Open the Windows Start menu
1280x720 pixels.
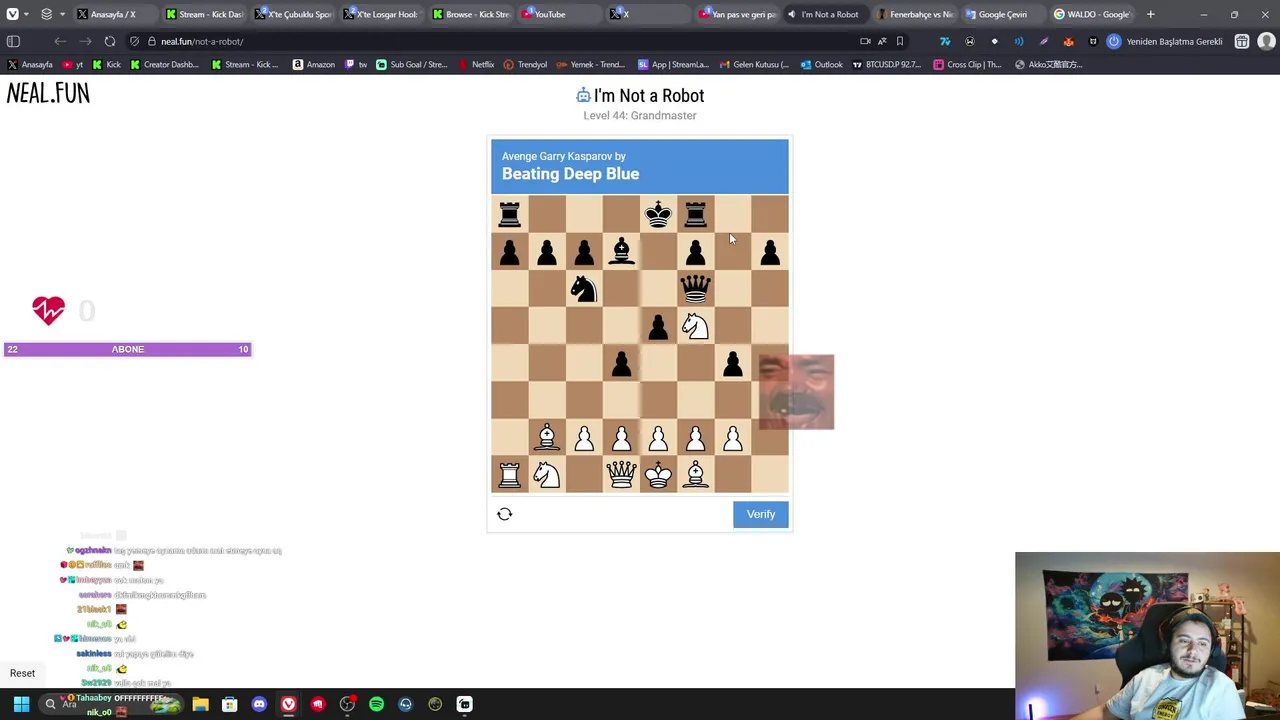(21, 704)
